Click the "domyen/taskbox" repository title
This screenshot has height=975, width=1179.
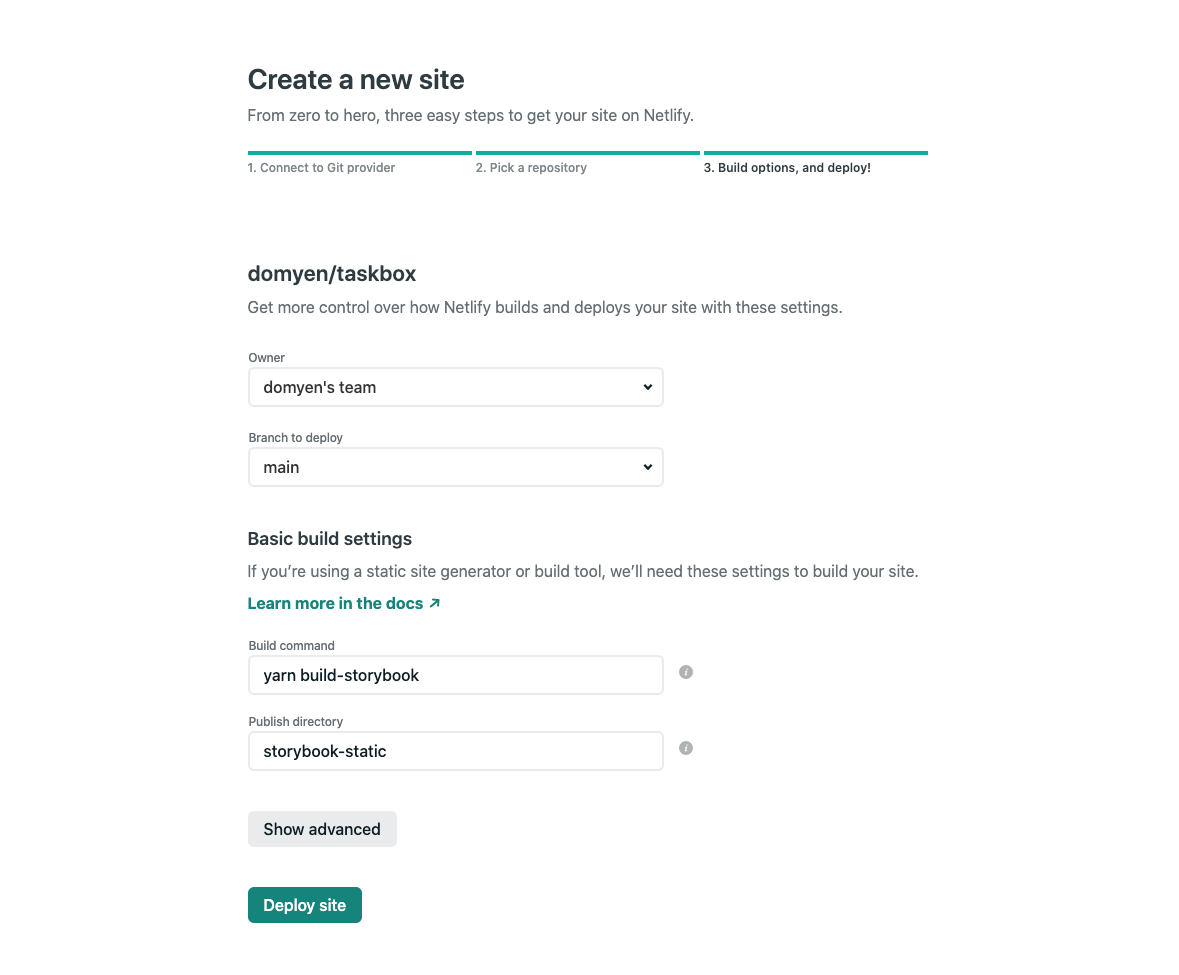(x=331, y=273)
